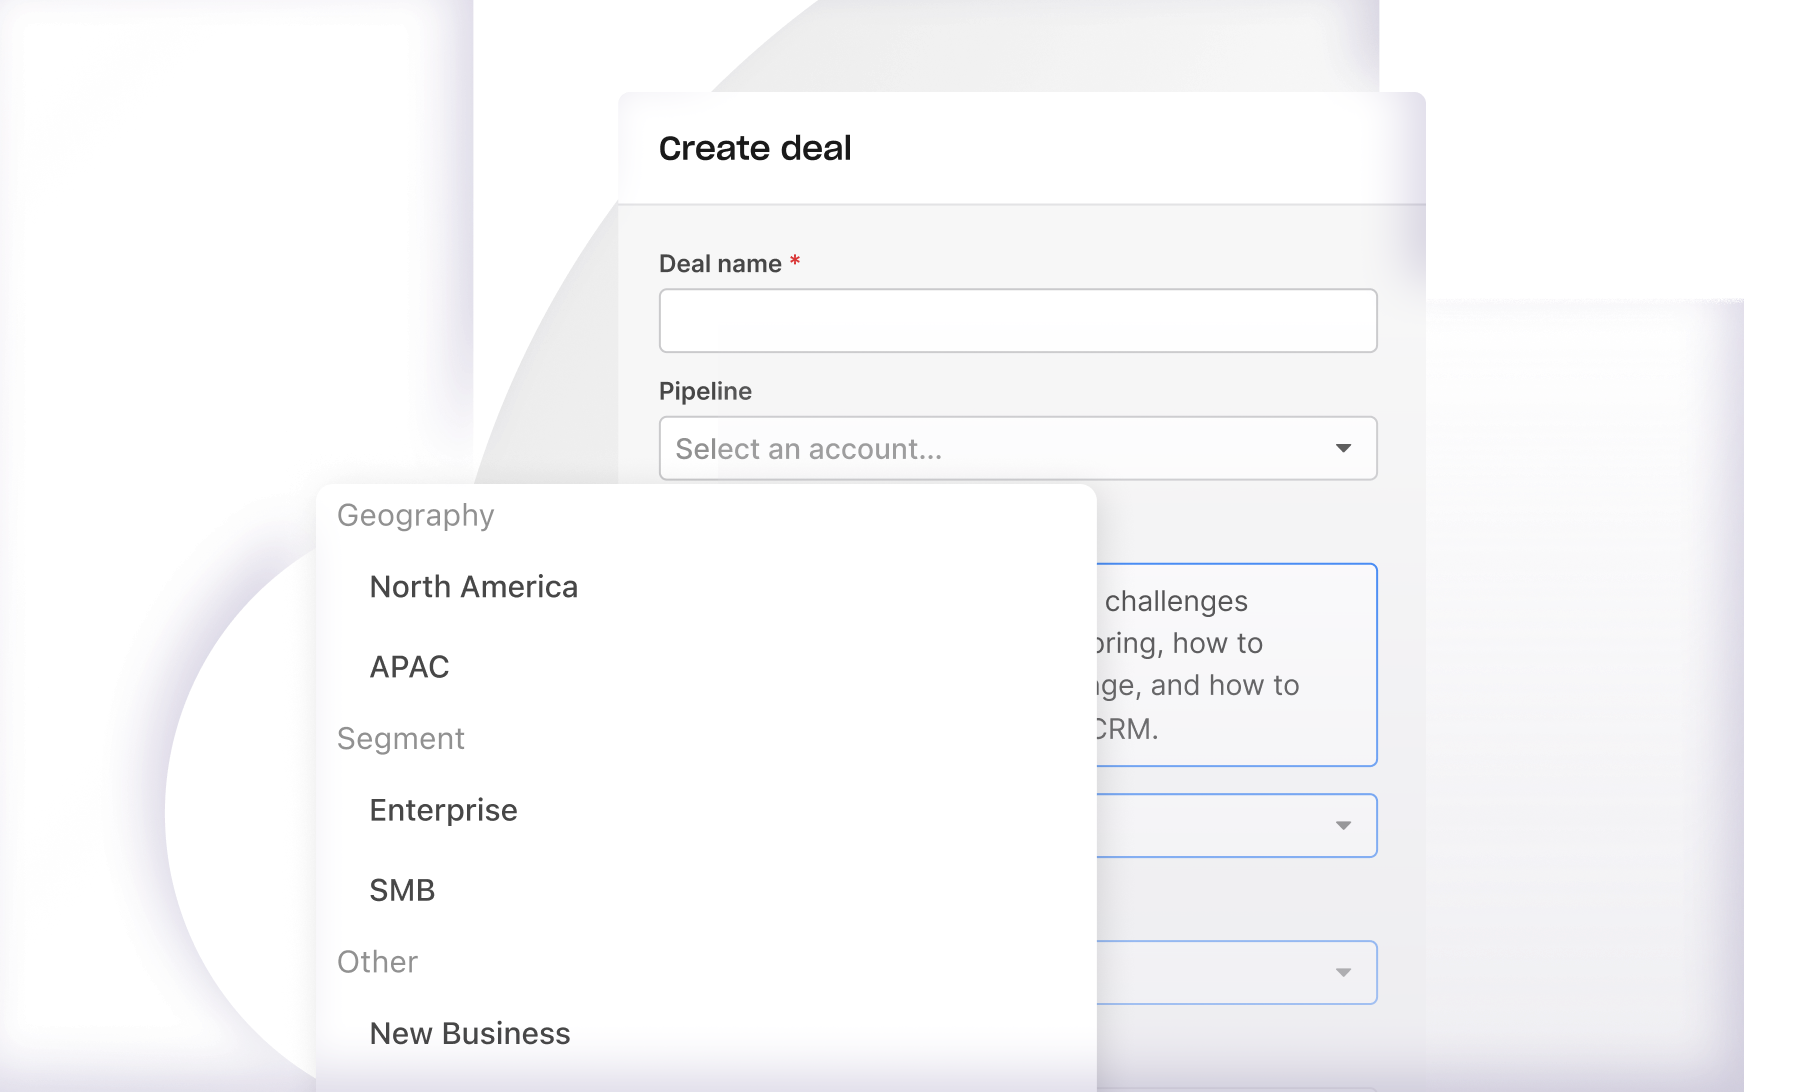Click the required asterisk beside Deal name
The width and height of the screenshot is (1808, 1092).
(x=793, y=262)
